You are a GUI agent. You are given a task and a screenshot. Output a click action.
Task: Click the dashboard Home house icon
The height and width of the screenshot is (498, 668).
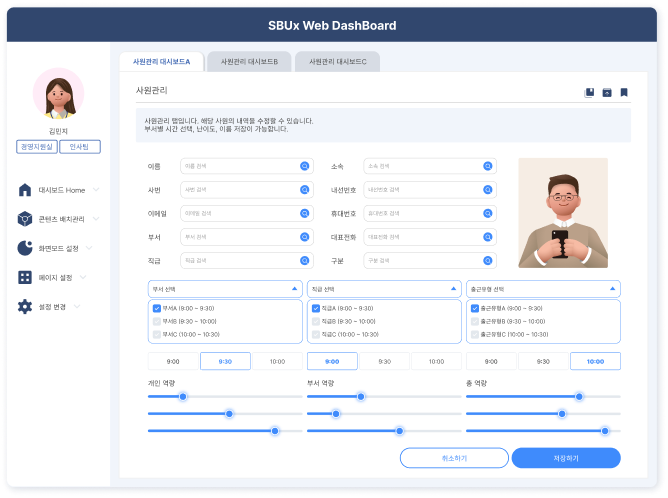click(25, 190)
